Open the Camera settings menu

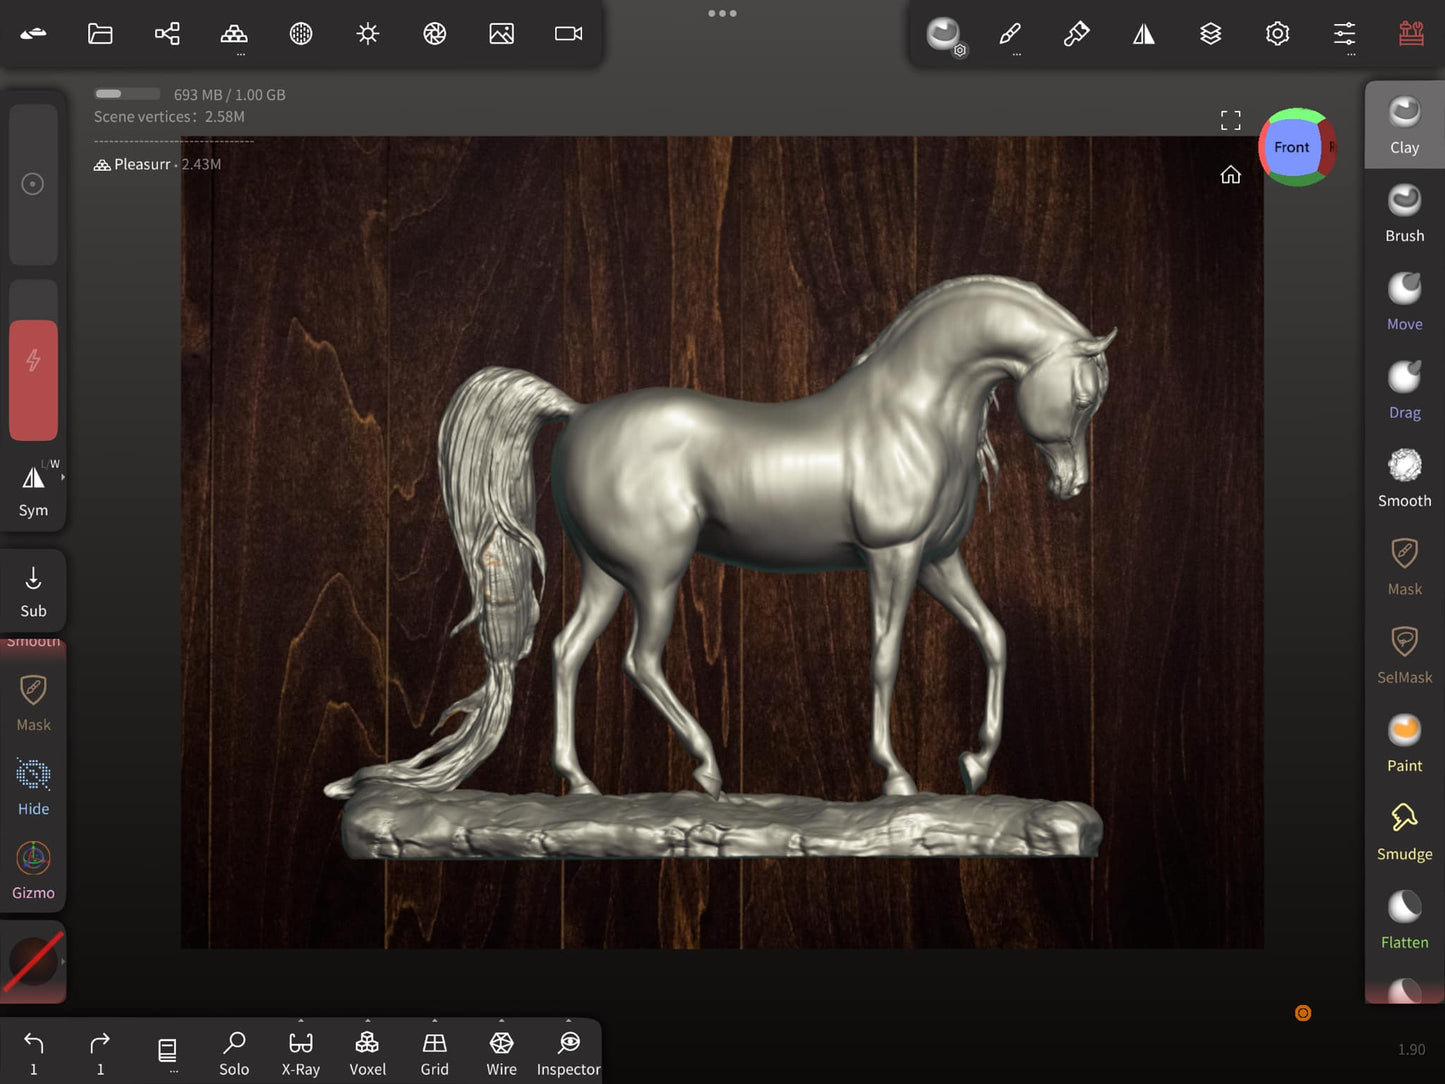click(x=569, y=34)
